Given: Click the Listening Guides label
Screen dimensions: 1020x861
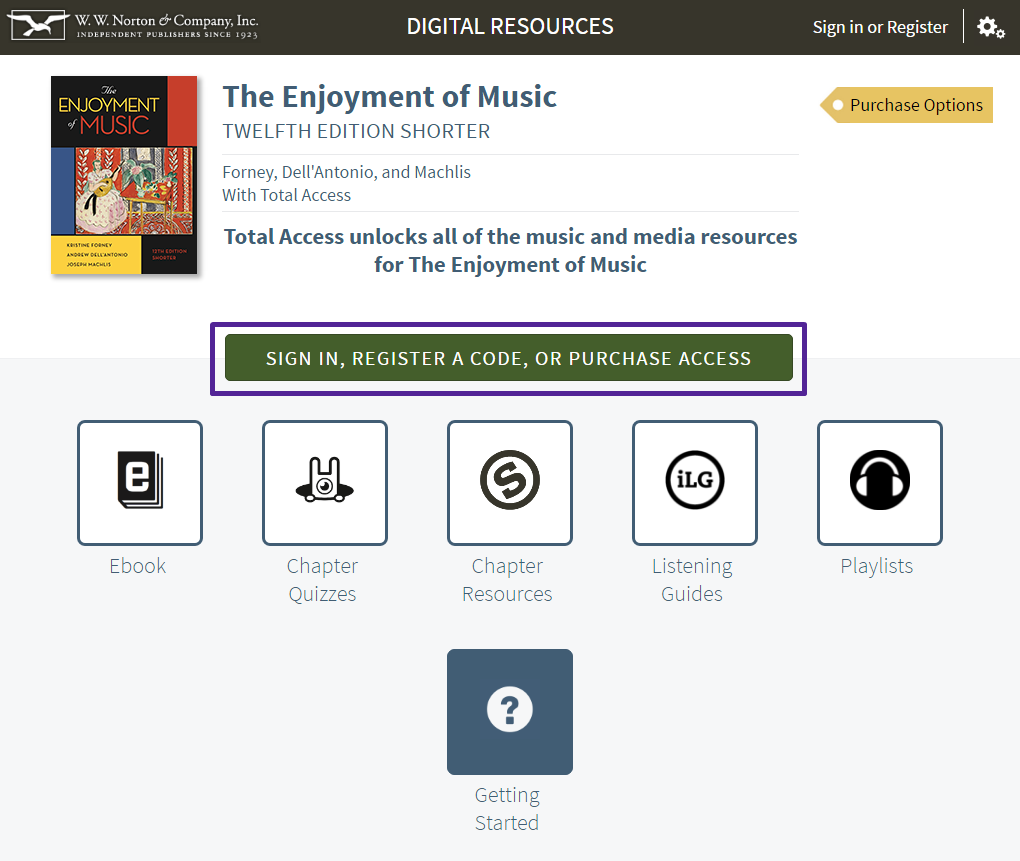Looking at the screenshot, I should click(692, 579).
